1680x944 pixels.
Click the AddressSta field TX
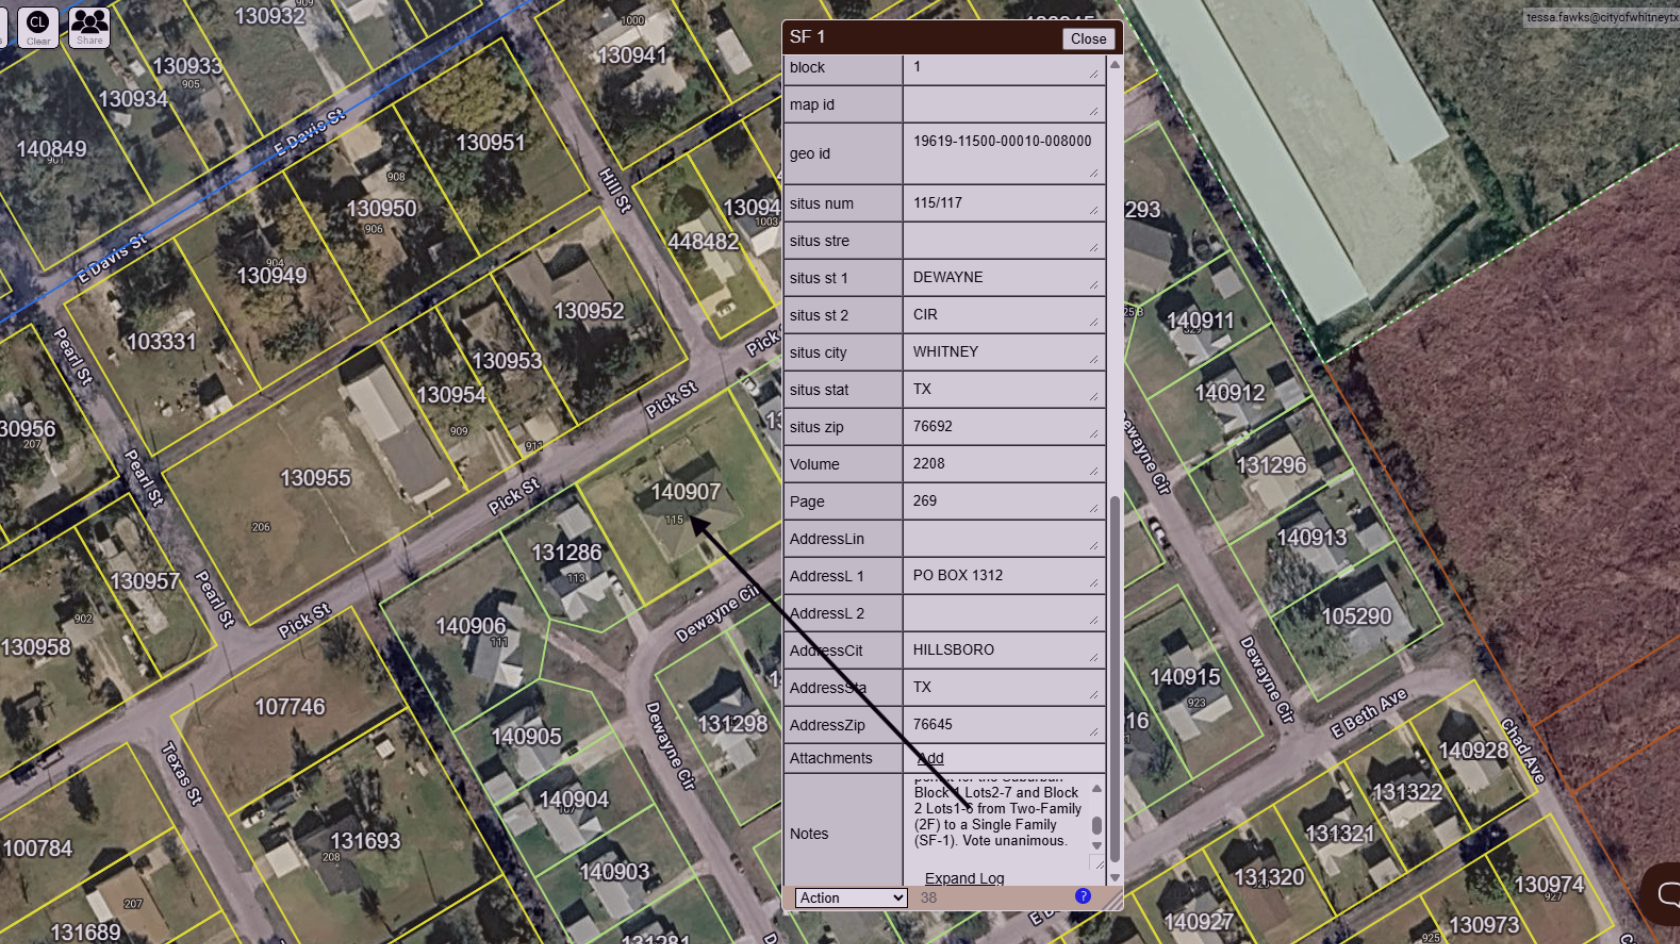point(1004,688)
